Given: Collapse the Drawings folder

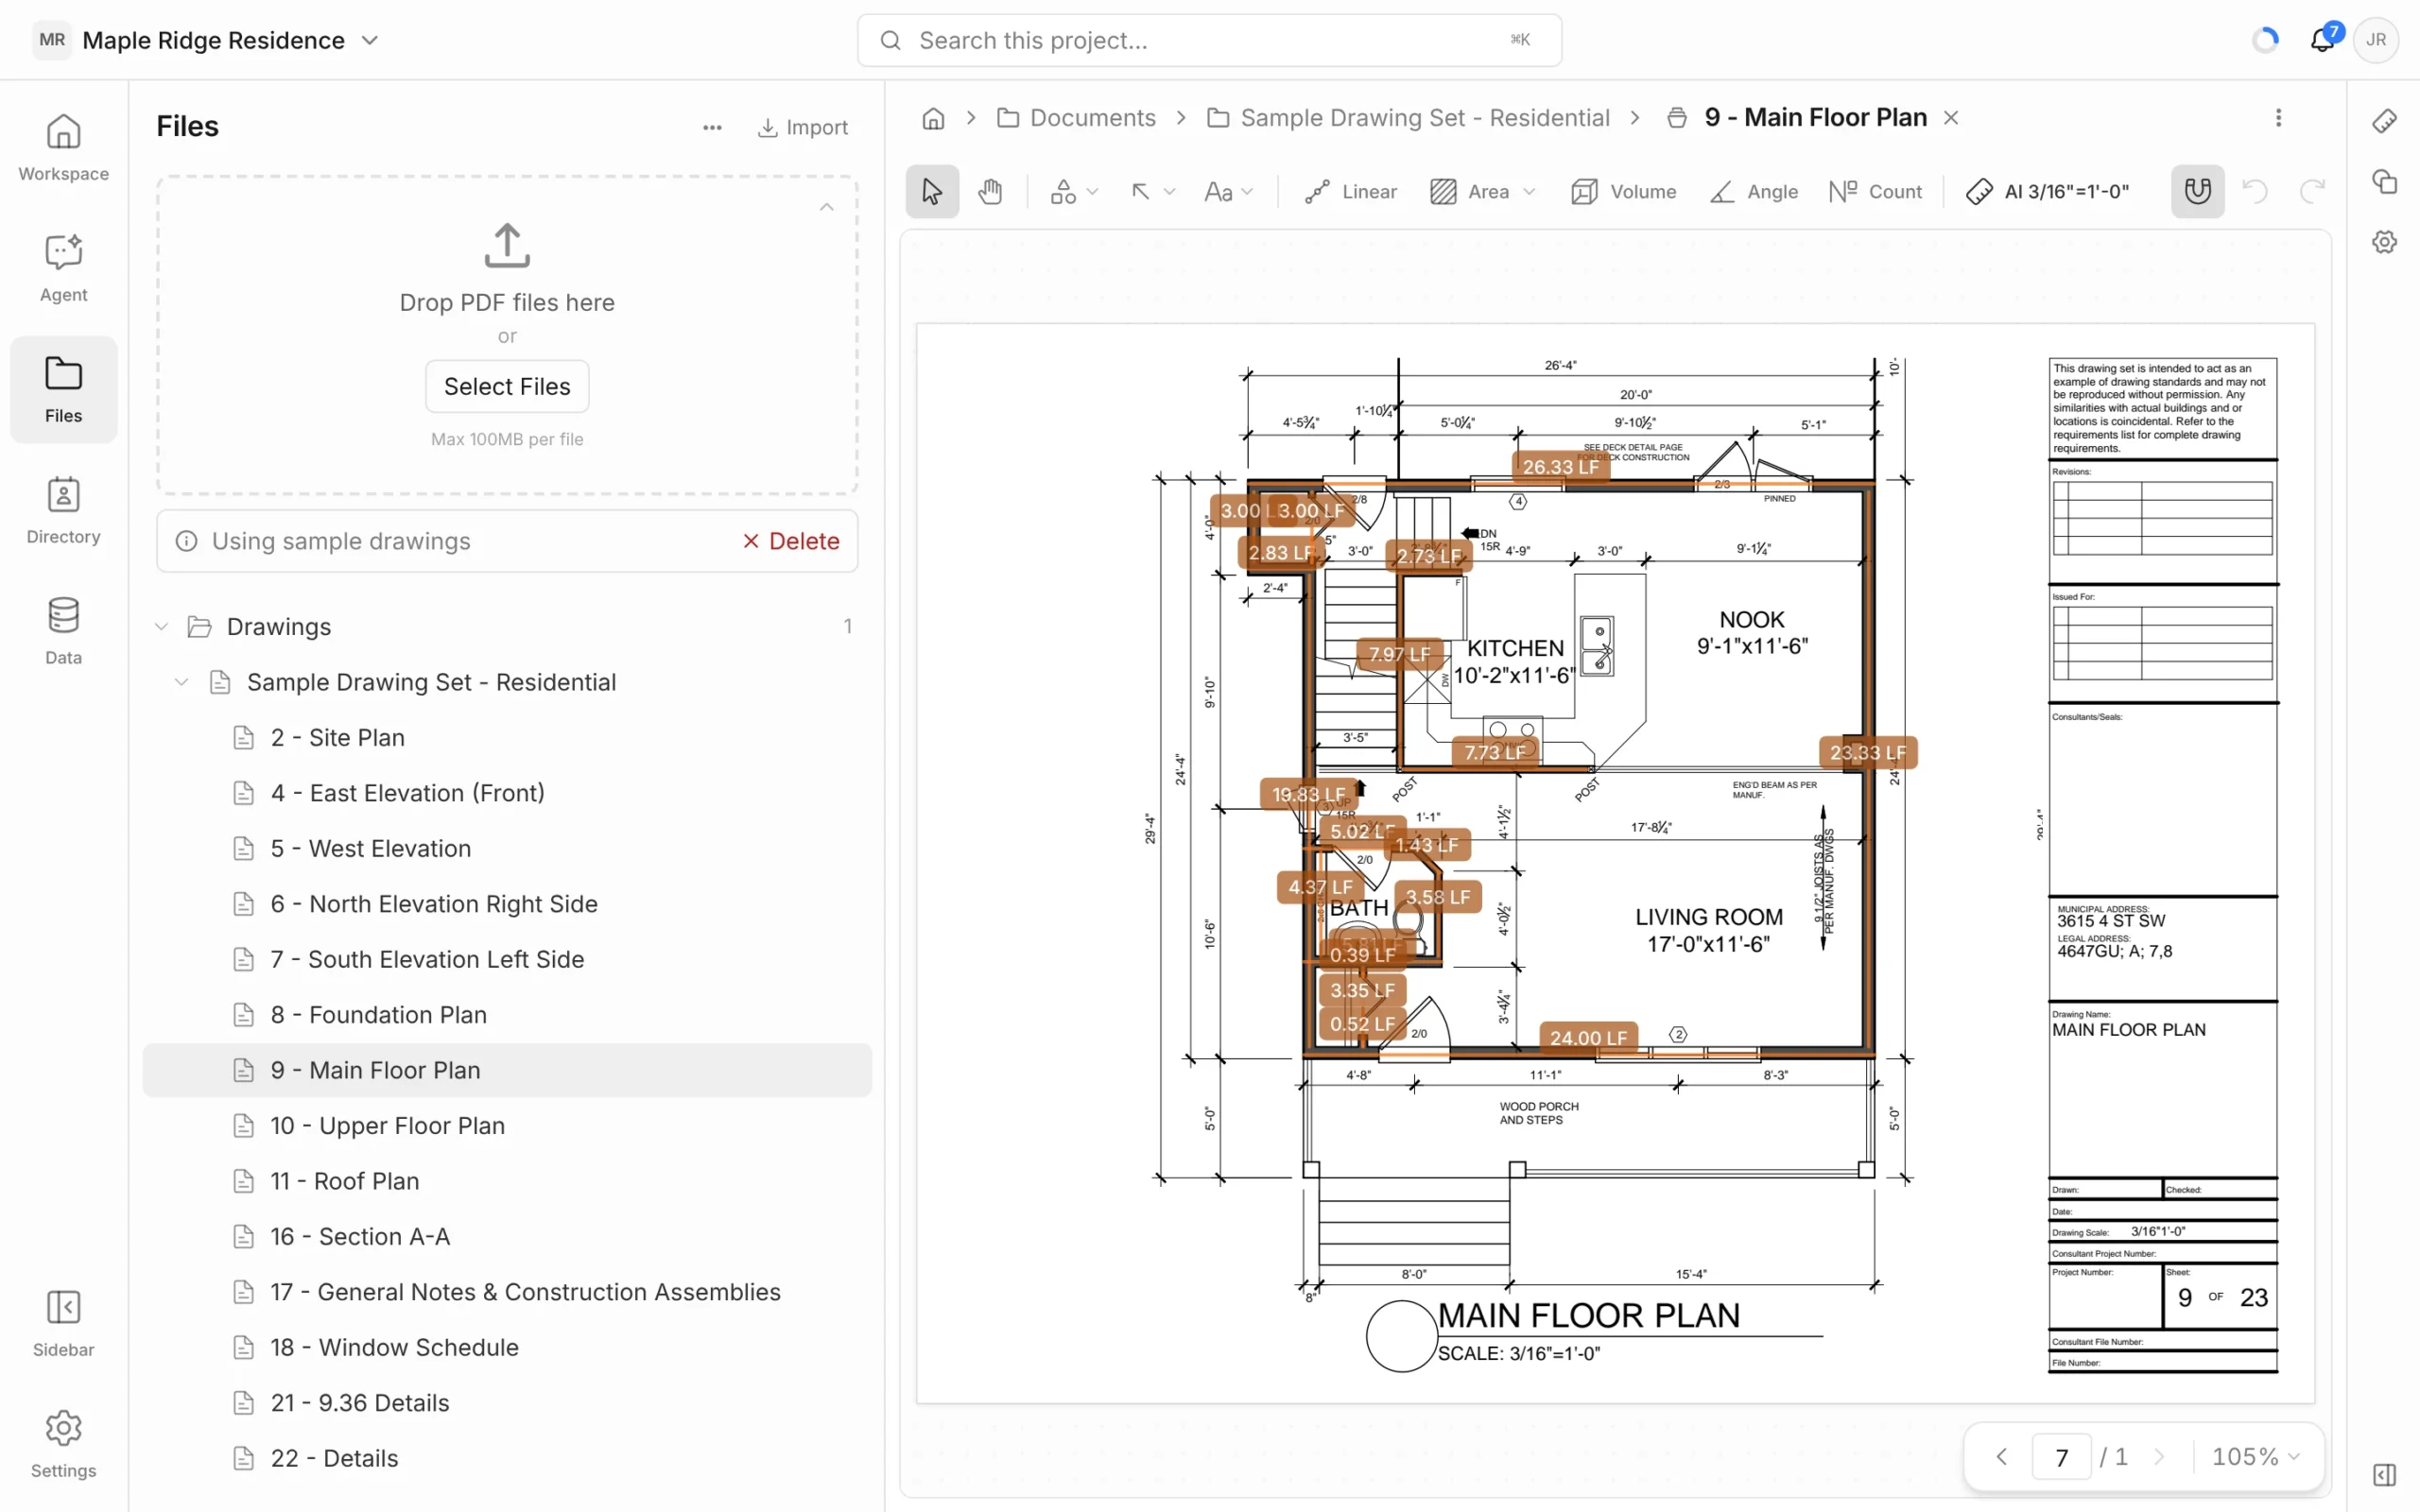Looking at the screenshot, I should pos(161,626).
